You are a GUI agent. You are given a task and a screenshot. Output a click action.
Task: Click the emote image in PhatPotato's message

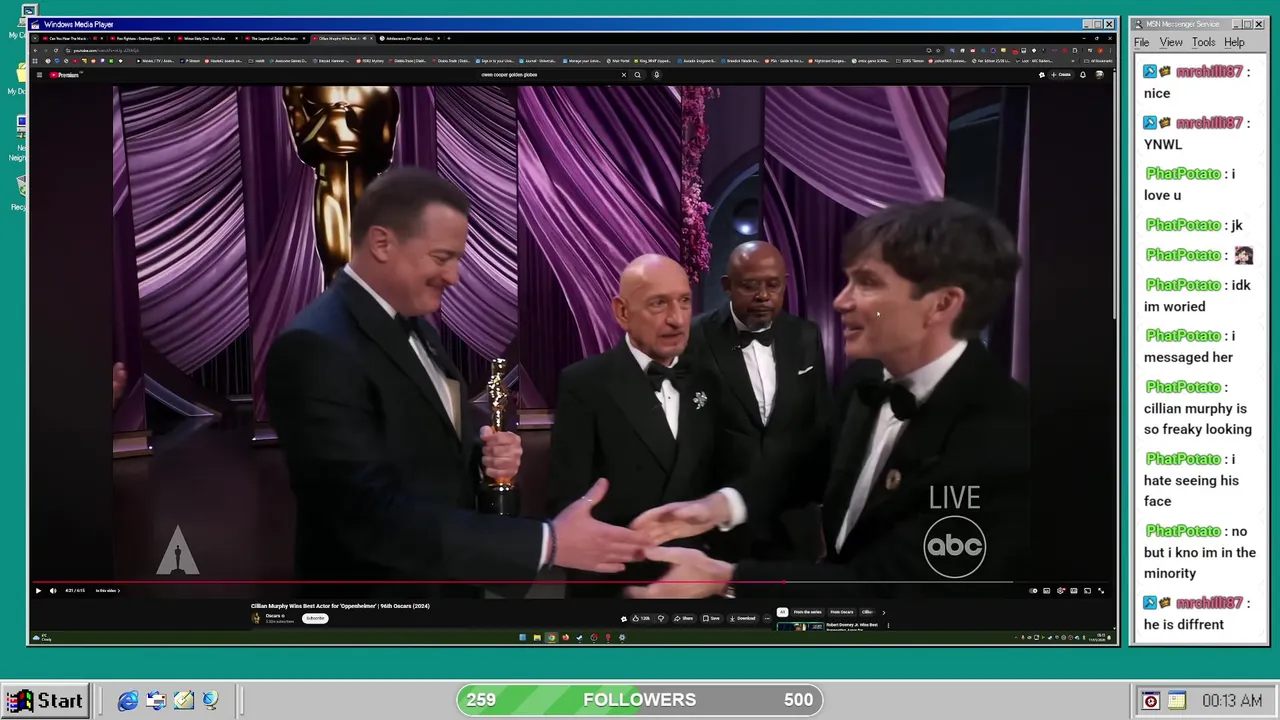tap(1243, 255)
